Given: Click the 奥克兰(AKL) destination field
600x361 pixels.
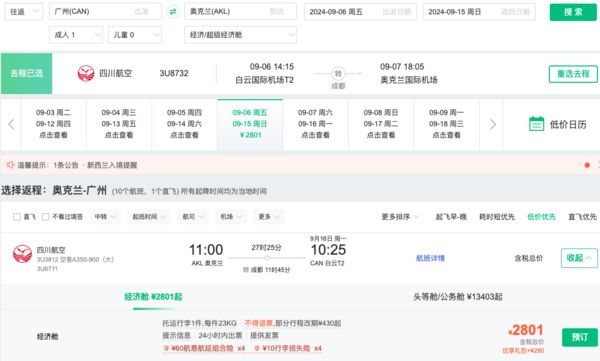Looking at the screenshot, I should [240, 11].
